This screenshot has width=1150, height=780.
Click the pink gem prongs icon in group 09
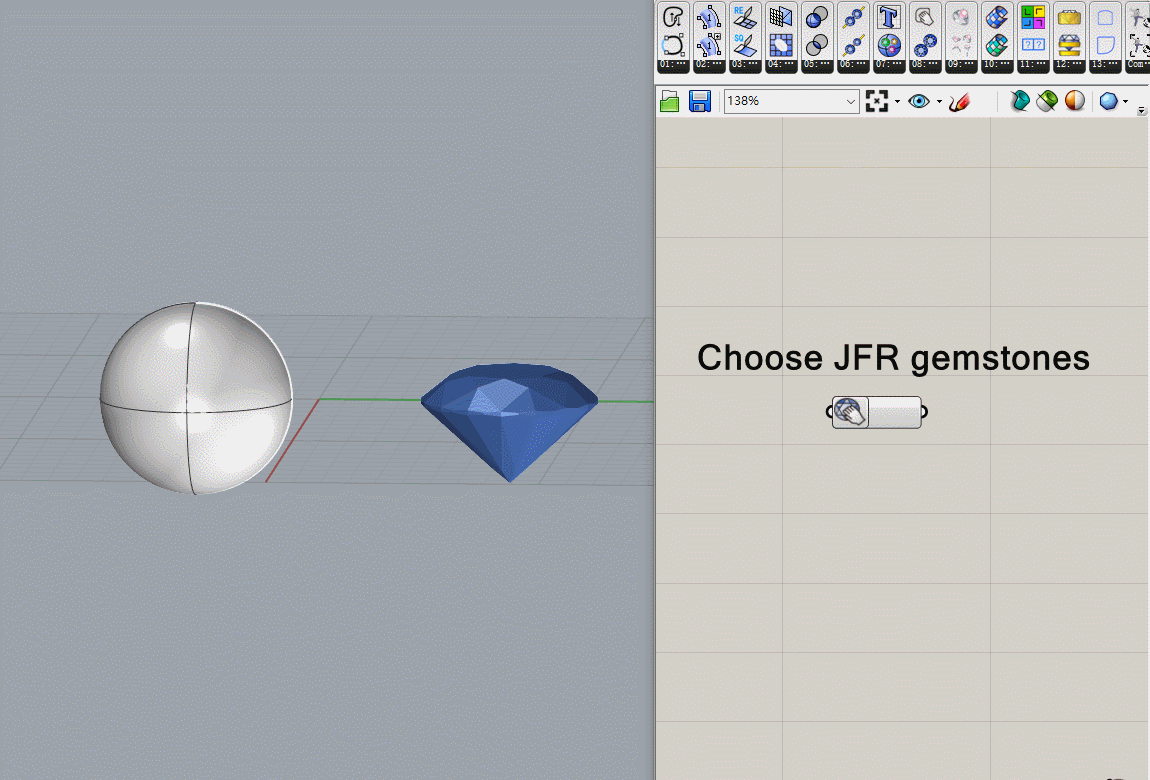click(x=961, y=45)
